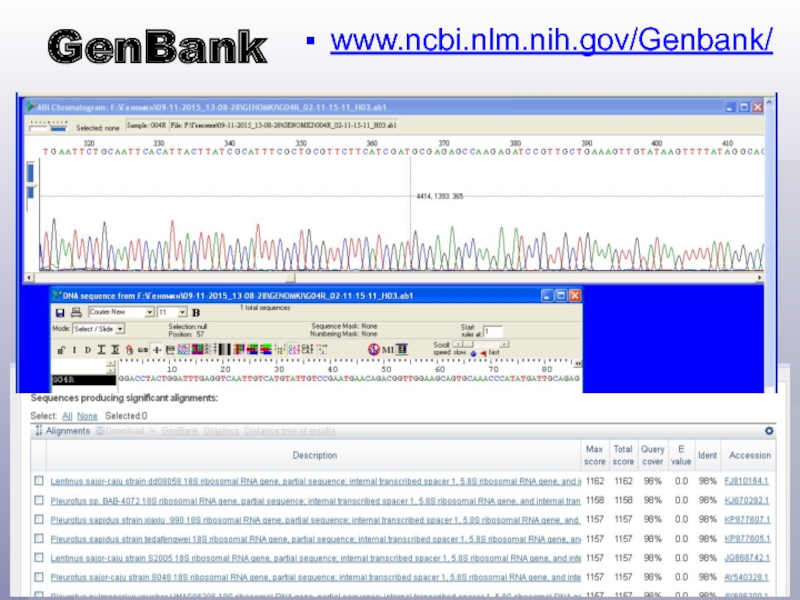
Task: Select the 'D' delete mode icon
Action: 88,350
